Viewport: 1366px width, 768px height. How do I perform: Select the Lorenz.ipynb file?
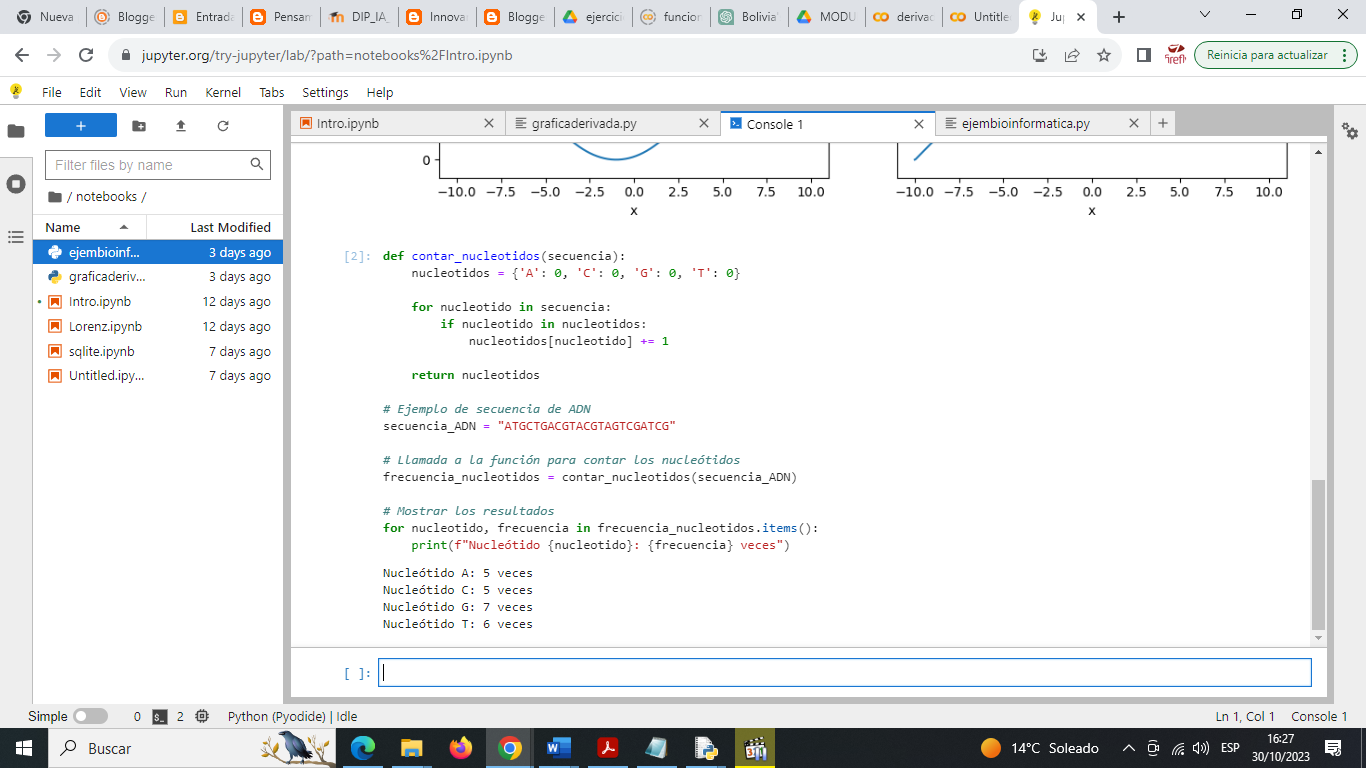(x=158, y=327)
